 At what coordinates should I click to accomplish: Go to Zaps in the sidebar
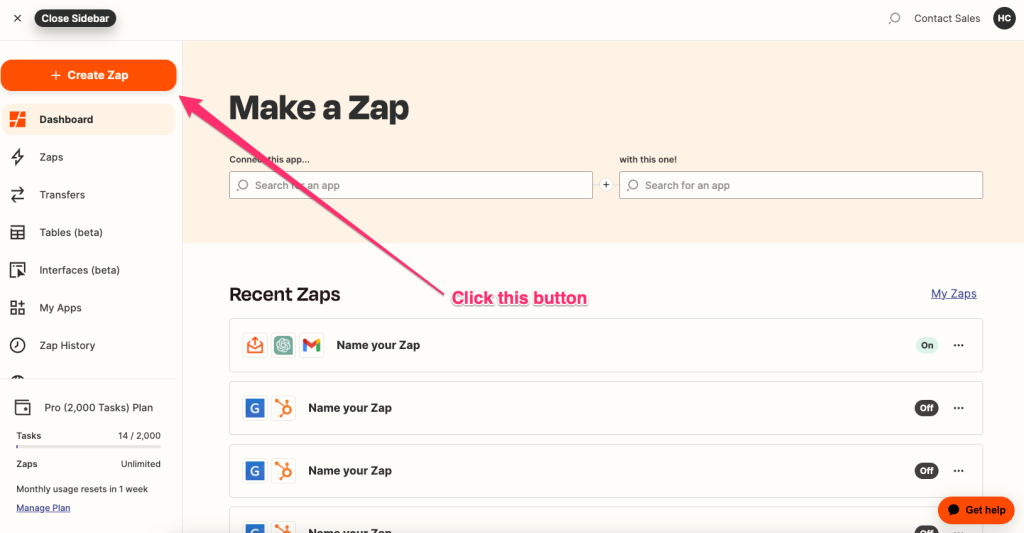tap(51, 157)
